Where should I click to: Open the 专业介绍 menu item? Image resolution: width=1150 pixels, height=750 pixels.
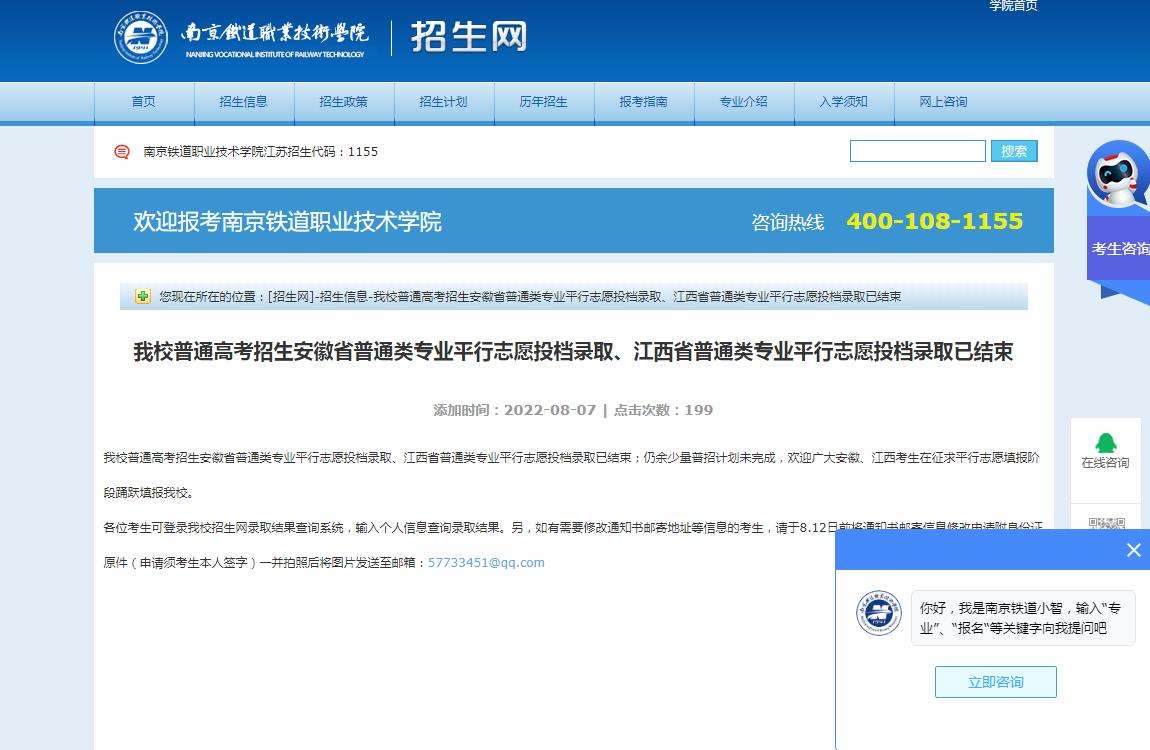[x=744, y=102]
